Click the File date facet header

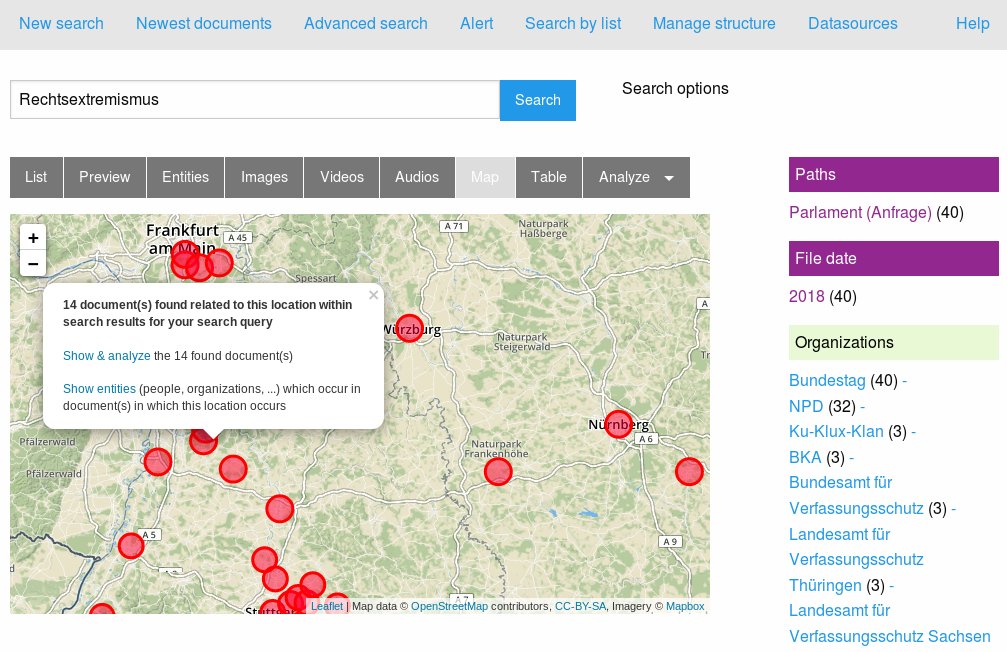893,259
